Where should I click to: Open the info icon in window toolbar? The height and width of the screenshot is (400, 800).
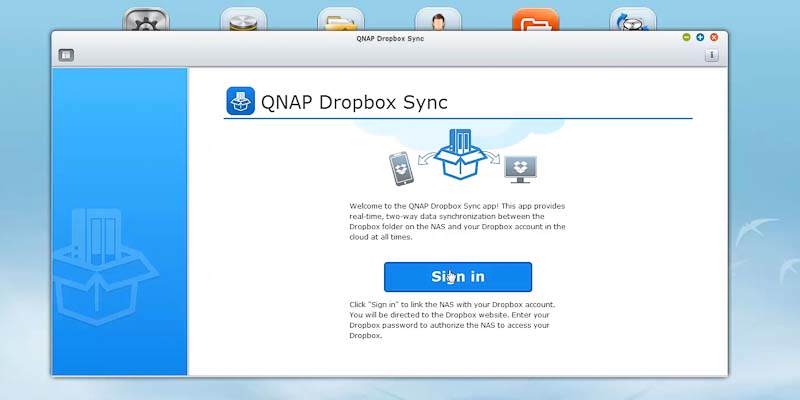point(711,56)
